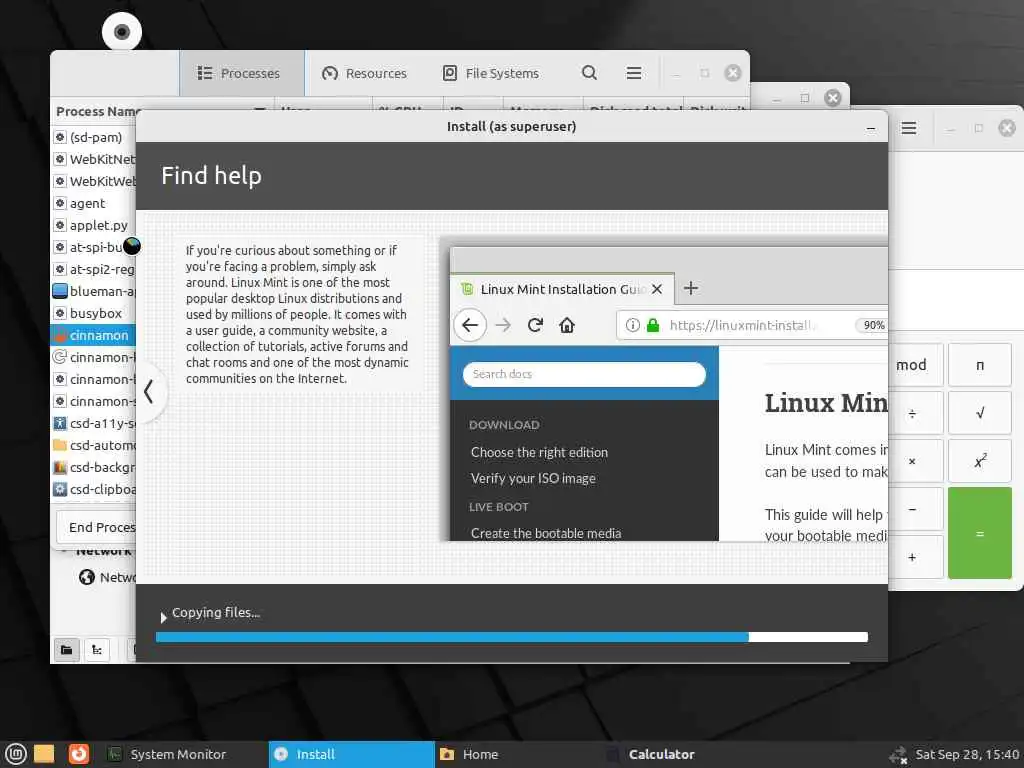Click the search icon in System Monitor
1024x768 pixels.
pos(589,72)
